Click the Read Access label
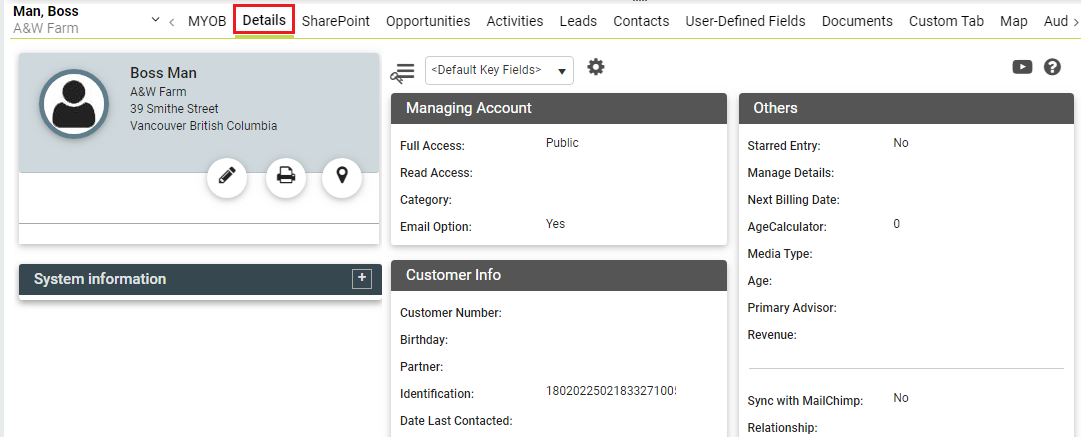 (436, 173)
